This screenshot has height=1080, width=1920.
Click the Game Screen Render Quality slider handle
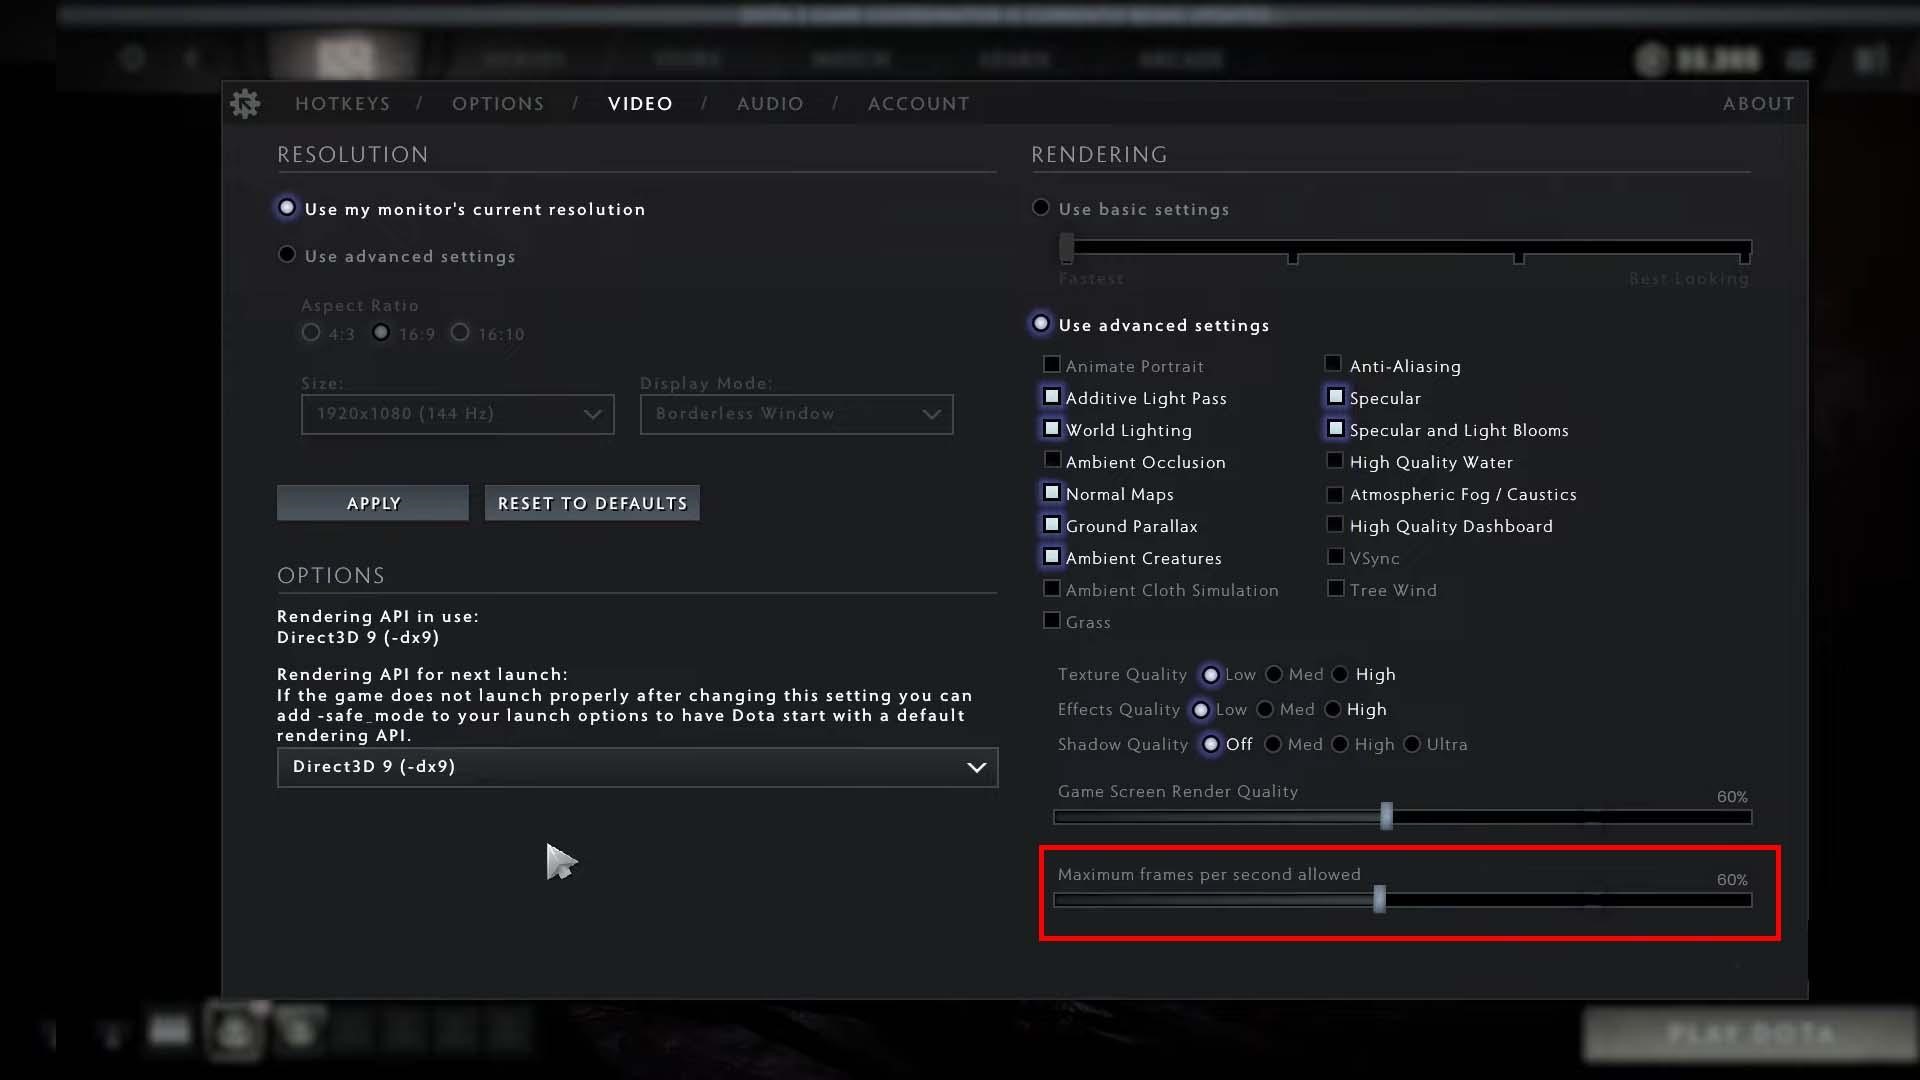1386,816
